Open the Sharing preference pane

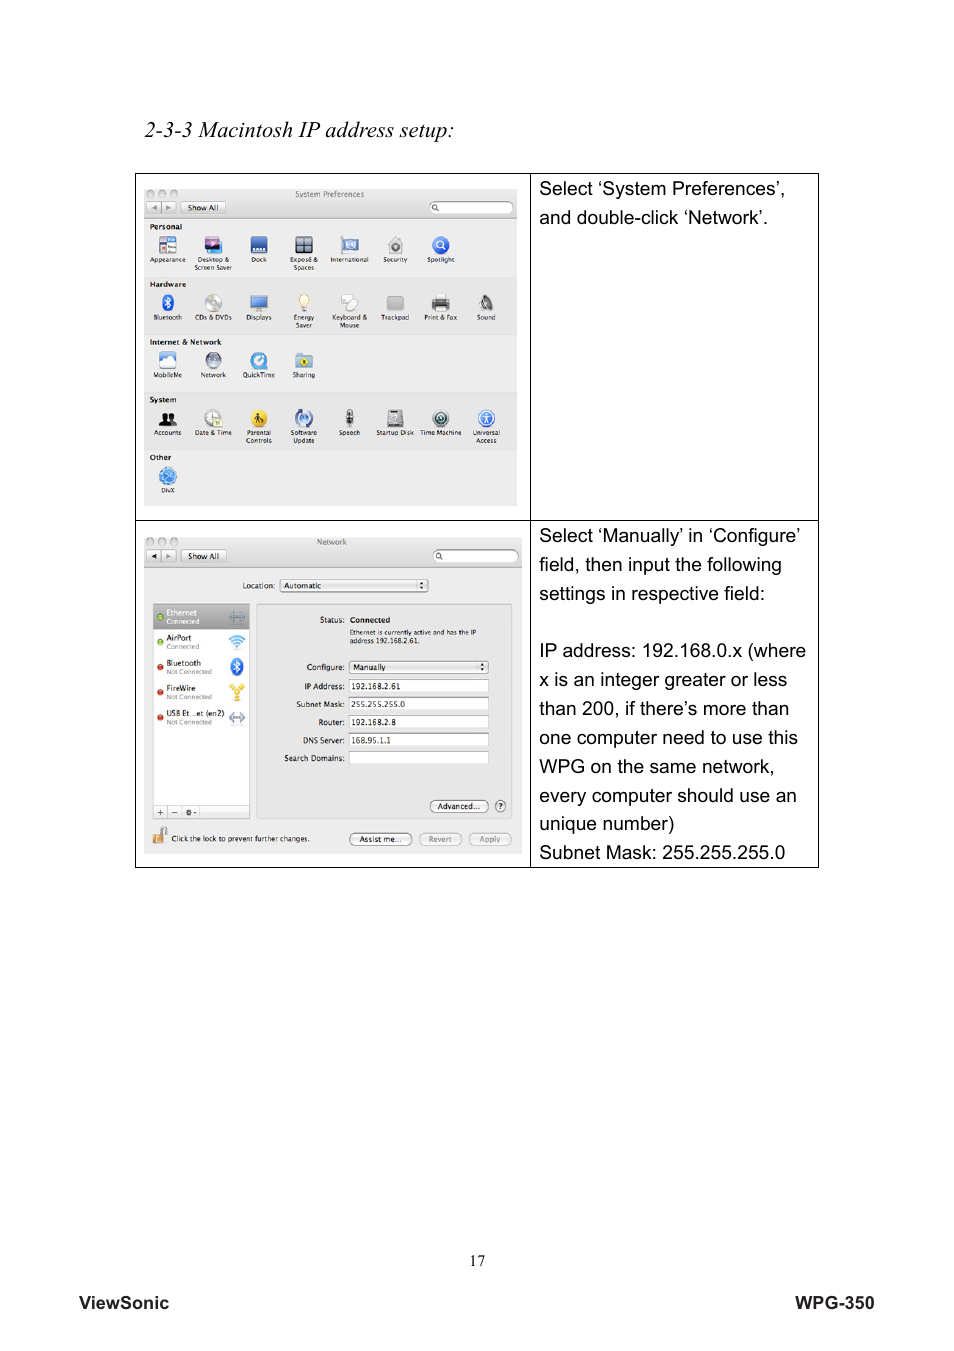coord(304,365)
